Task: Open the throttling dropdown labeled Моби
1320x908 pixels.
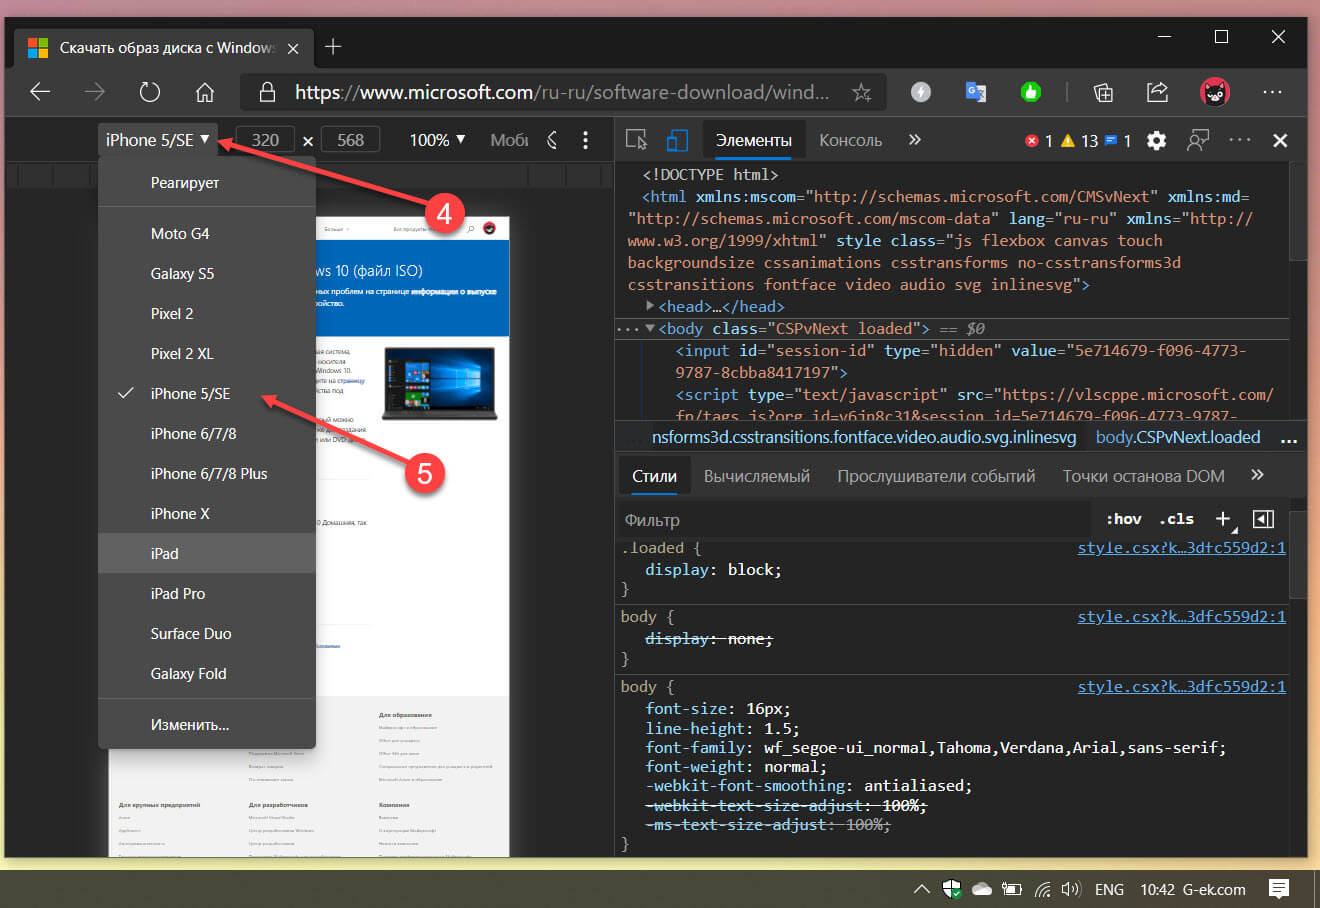Action: click(x=509, y=140)
